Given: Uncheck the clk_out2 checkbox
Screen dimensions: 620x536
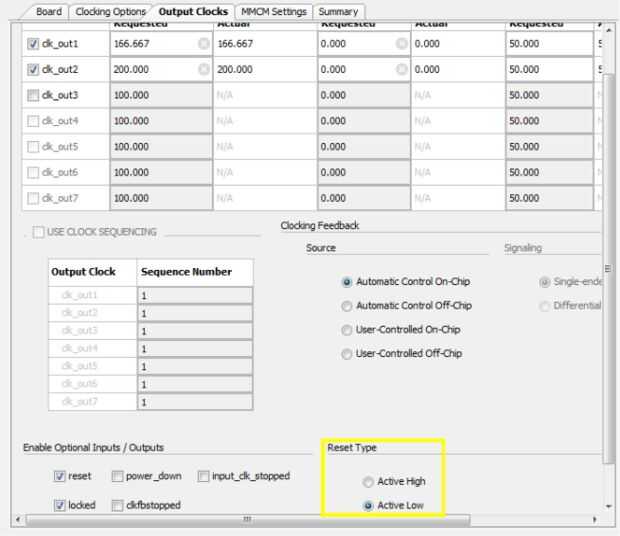Looking at the screenshot, I should point(33,70).
